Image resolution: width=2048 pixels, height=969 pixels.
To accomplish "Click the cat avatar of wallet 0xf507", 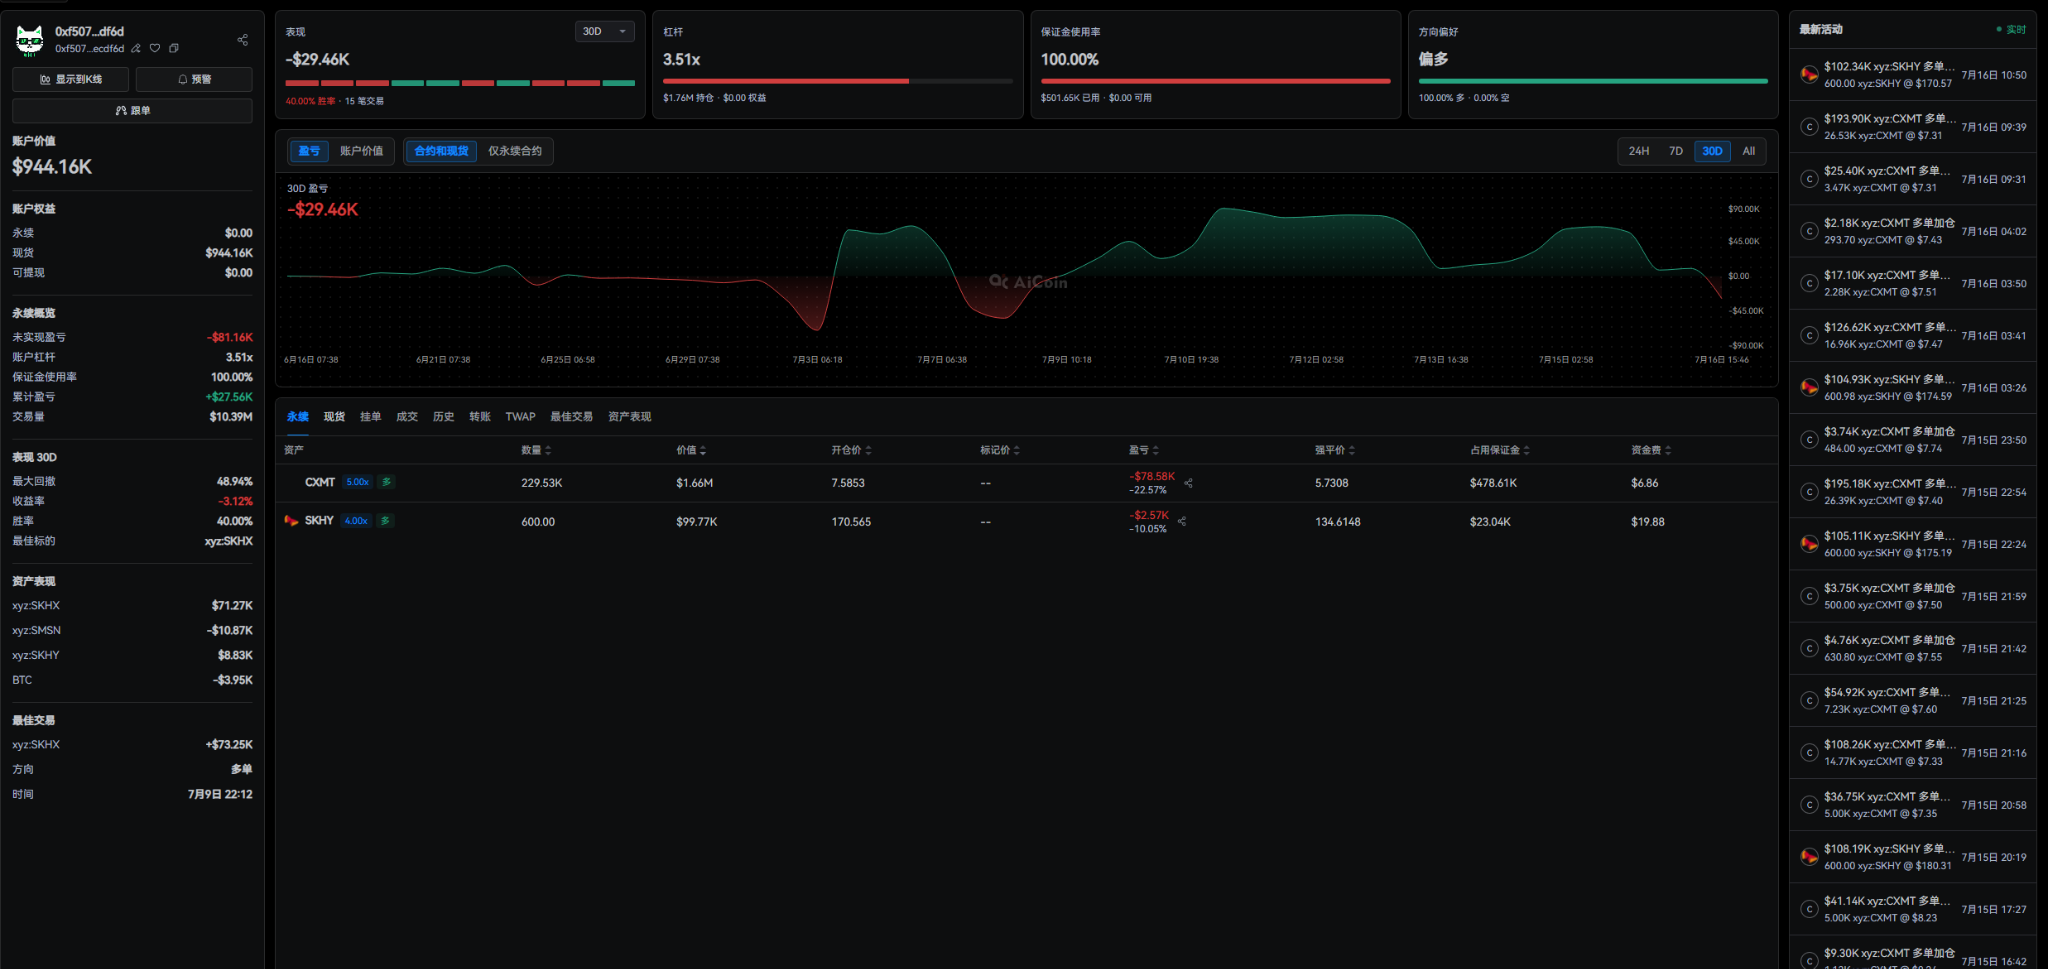I will (x=30, y=40).
